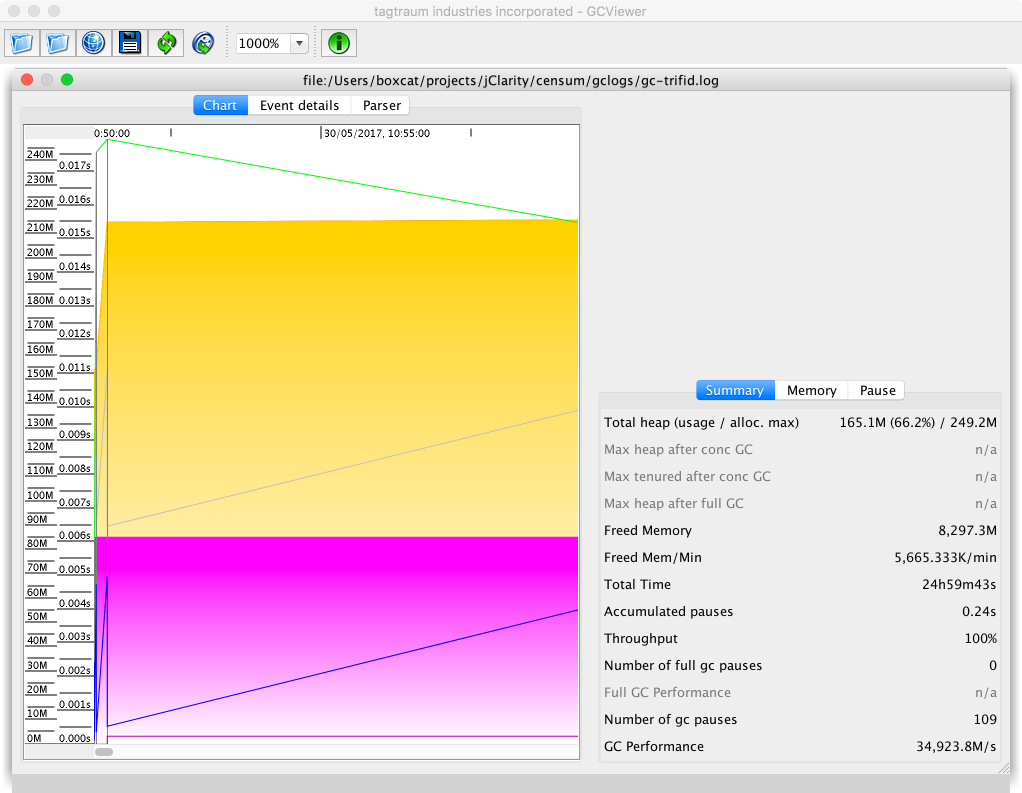Expand the zoom level dropdown arrow
The width and height of the screenshot is (1022, 793).
[299, 43]
